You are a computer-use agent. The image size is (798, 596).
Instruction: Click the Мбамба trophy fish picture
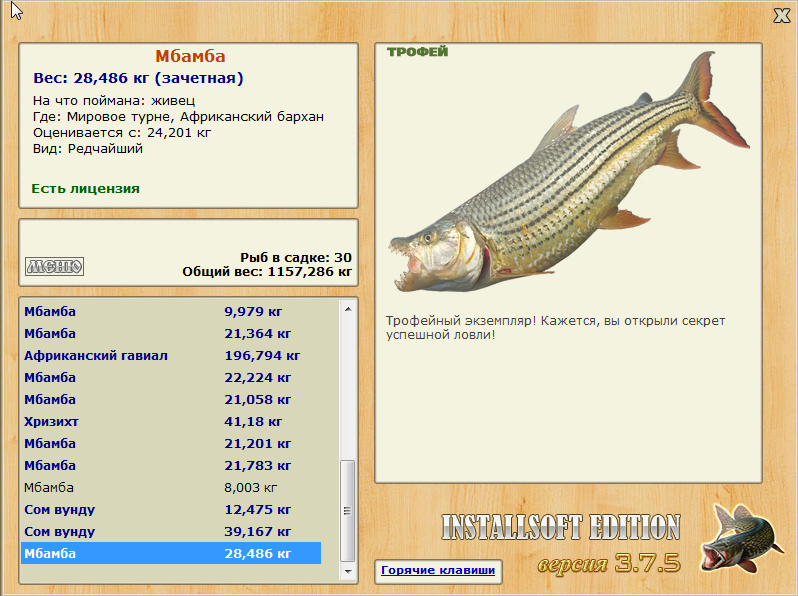point(568,172)
